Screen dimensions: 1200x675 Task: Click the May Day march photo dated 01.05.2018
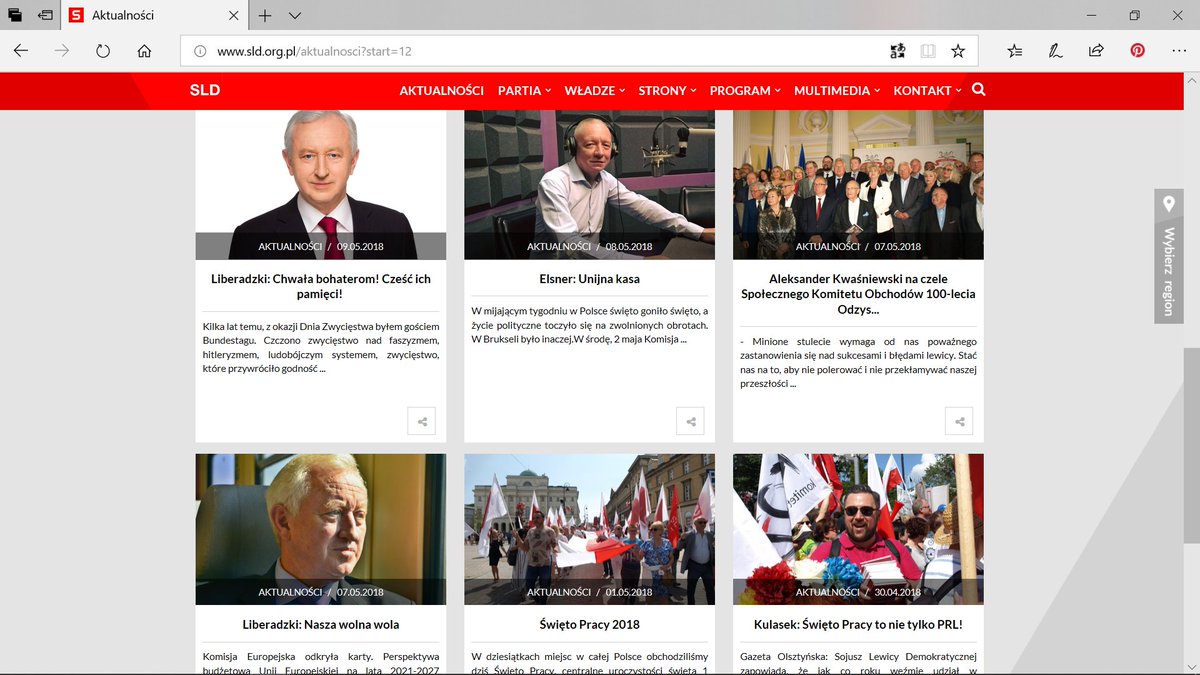click(x=589, y=529)
